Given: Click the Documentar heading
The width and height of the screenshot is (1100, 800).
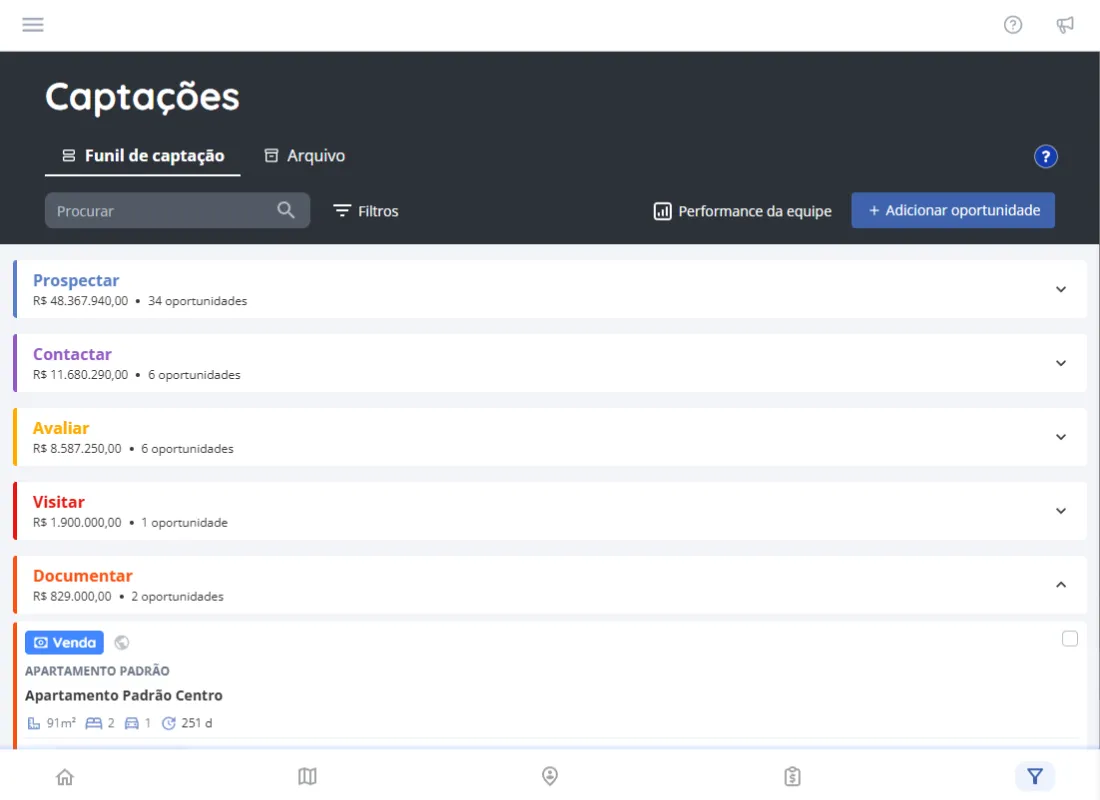Looking at the screenshot, I should [83, 575].
